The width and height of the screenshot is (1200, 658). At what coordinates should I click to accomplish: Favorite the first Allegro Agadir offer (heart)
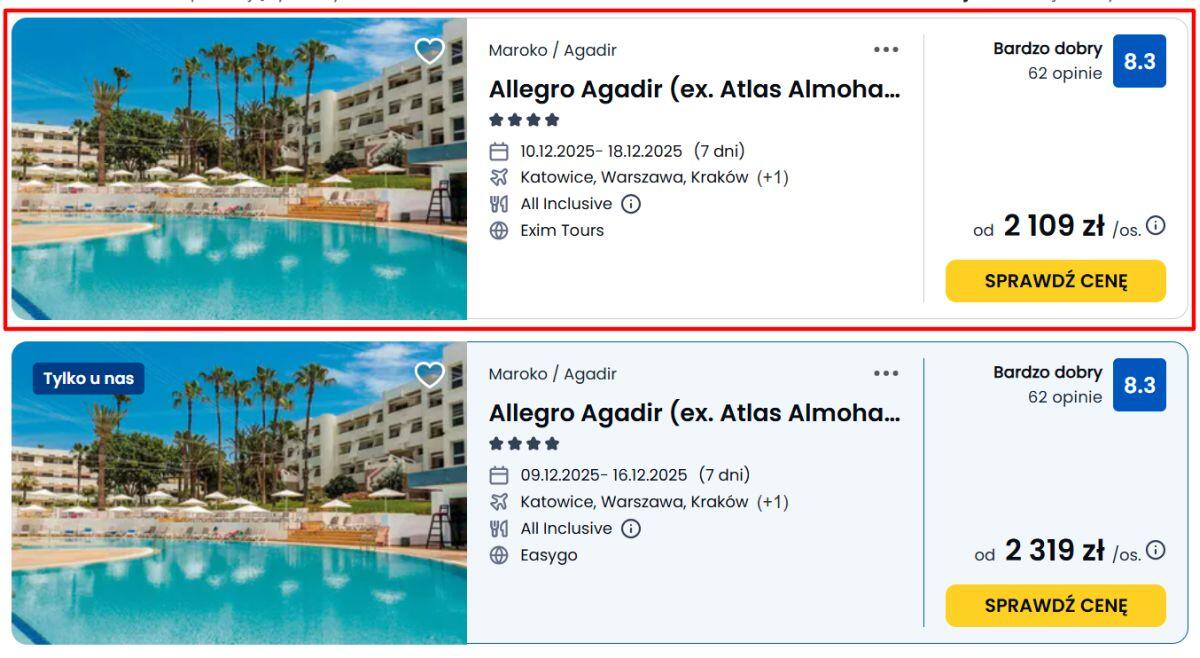point(429,51)
